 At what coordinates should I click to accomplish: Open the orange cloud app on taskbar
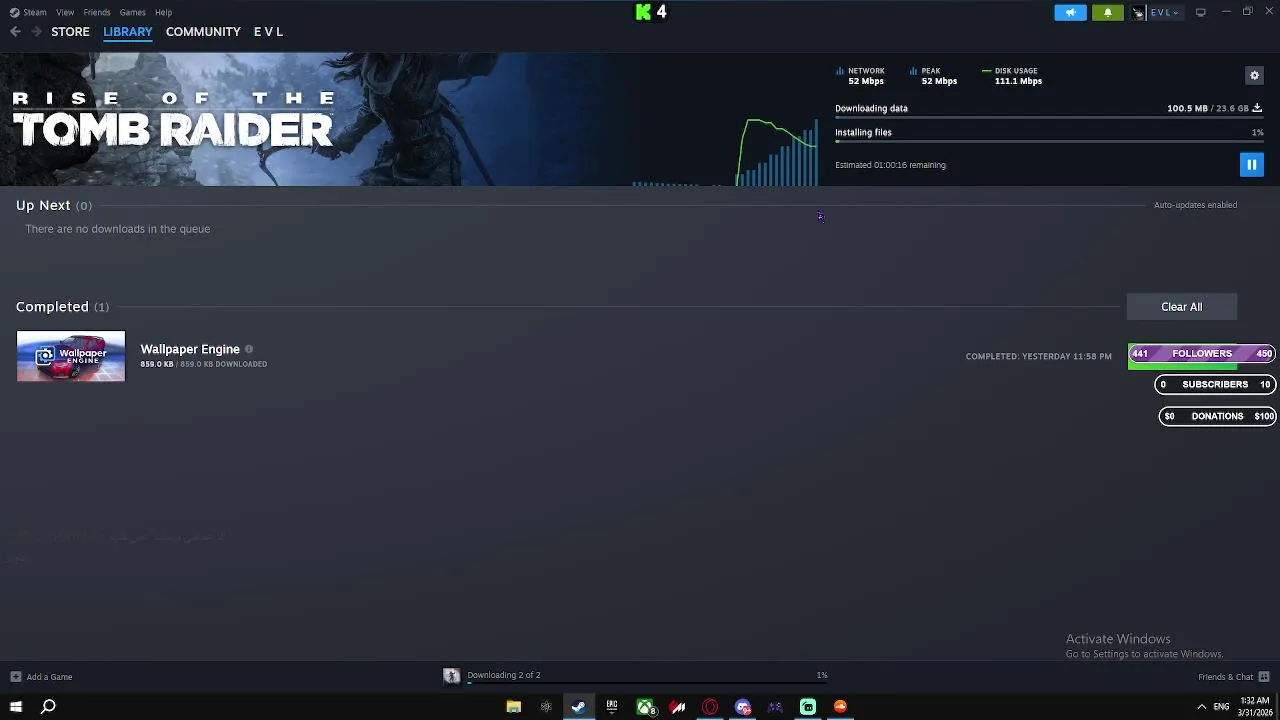(840, 707)
